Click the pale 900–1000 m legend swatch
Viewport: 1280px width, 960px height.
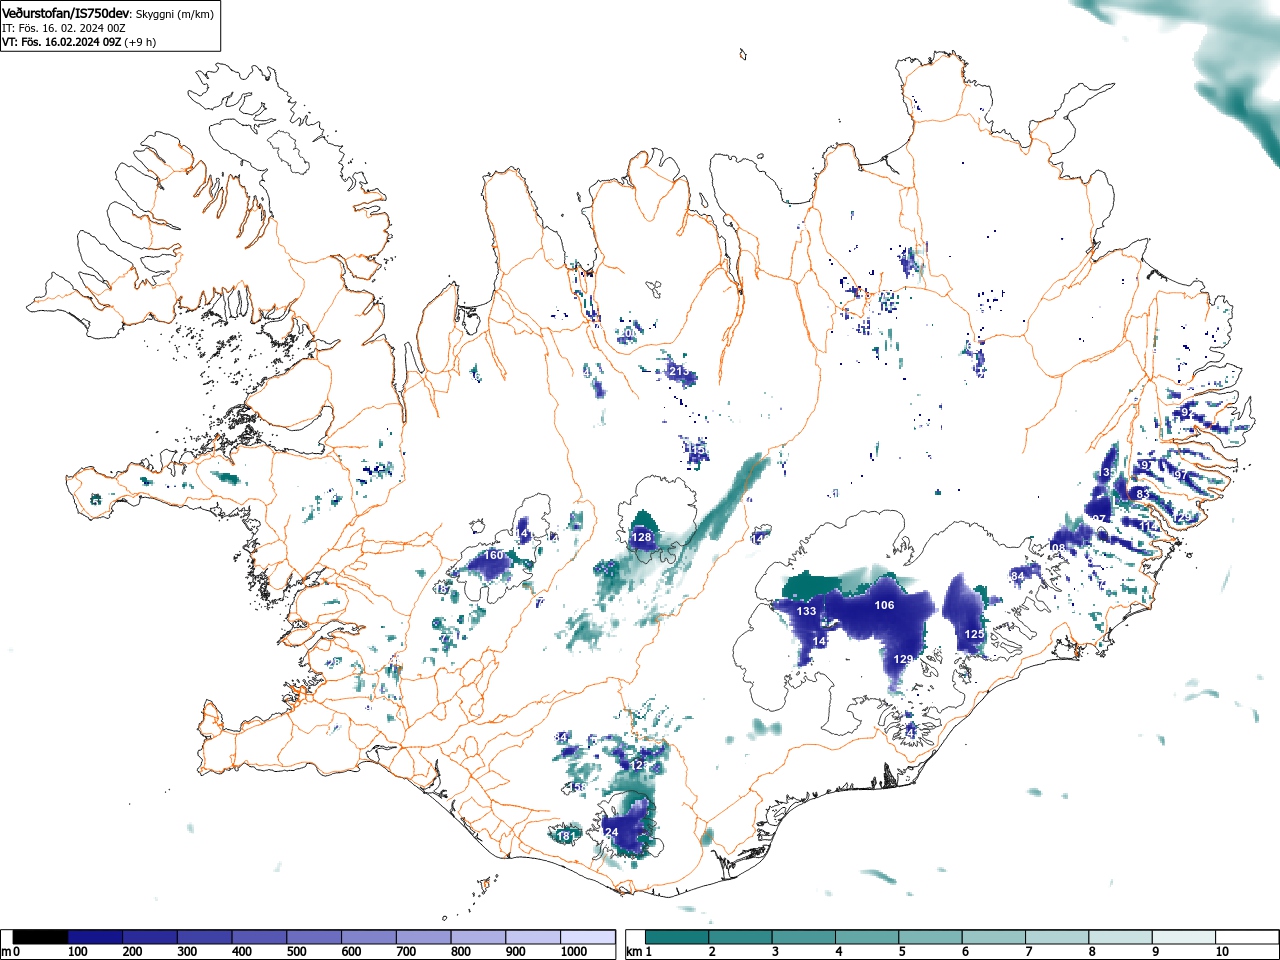pyautogui.click(x=533, y=937)
